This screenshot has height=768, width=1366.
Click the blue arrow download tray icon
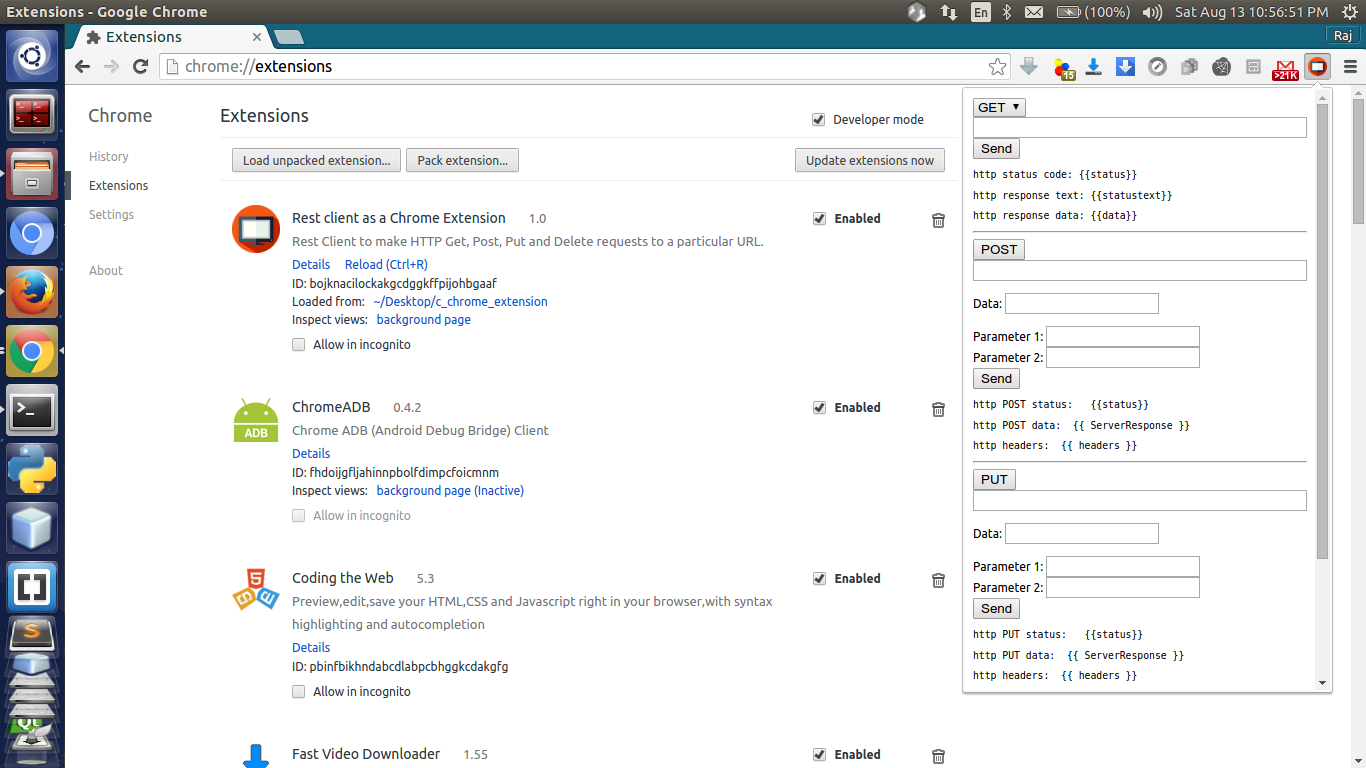point(1093,67)
